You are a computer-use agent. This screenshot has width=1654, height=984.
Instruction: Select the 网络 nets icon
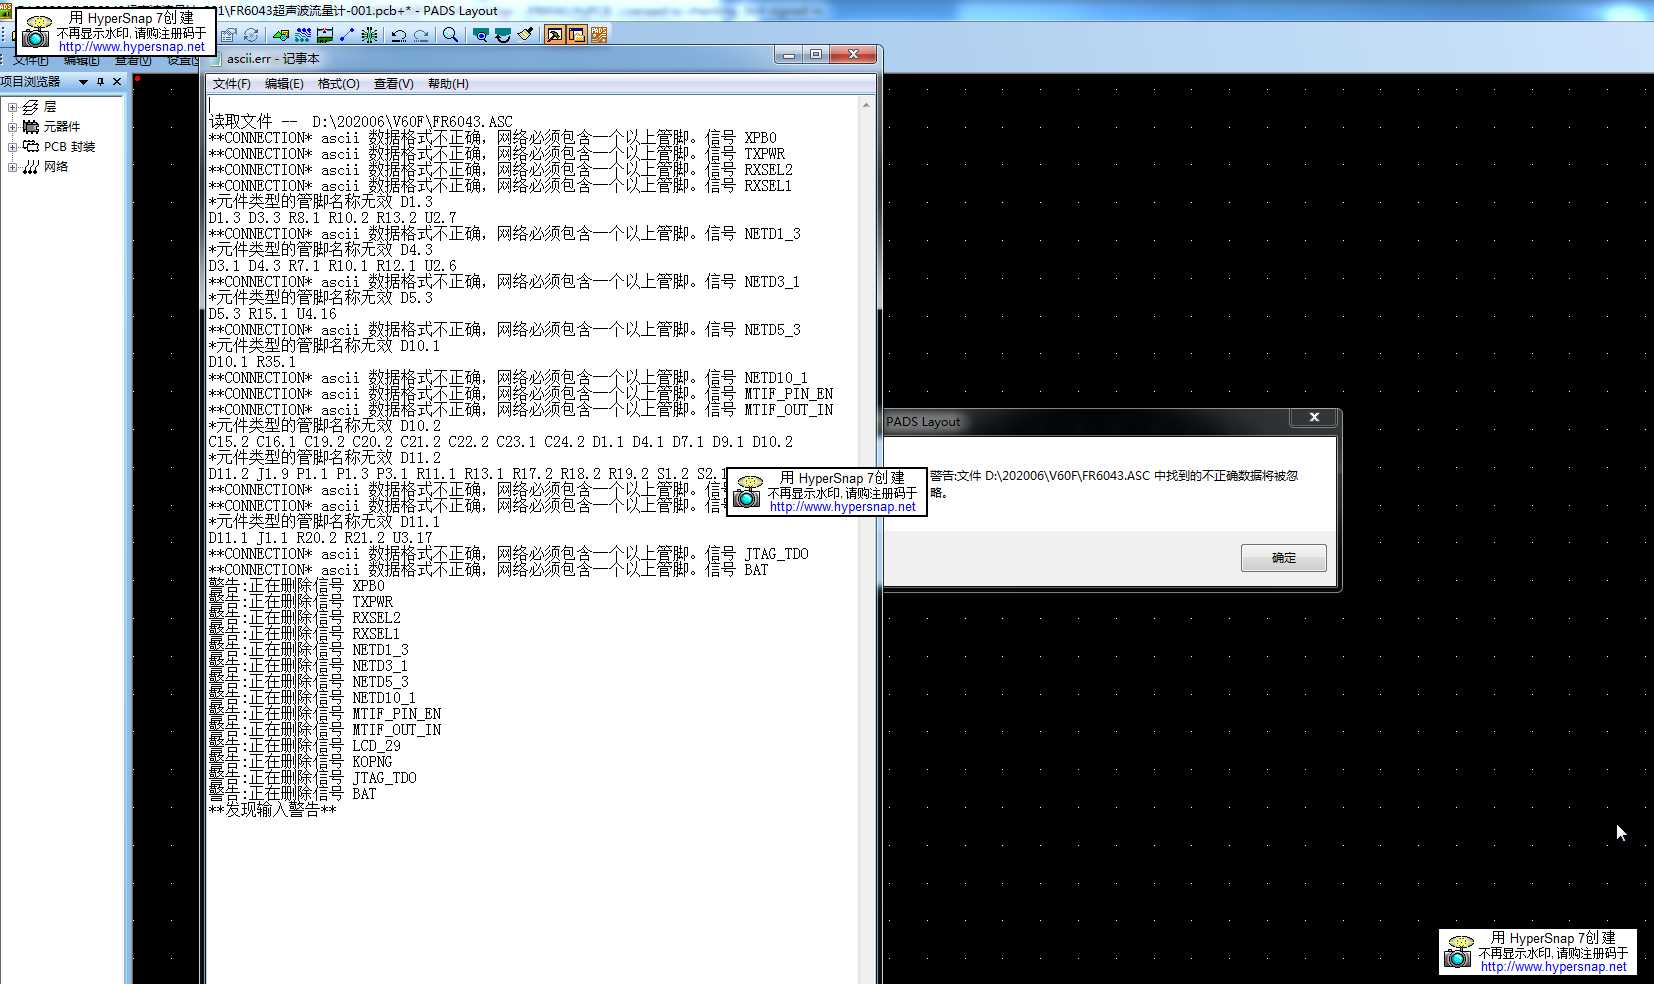(x=31, y=167)
